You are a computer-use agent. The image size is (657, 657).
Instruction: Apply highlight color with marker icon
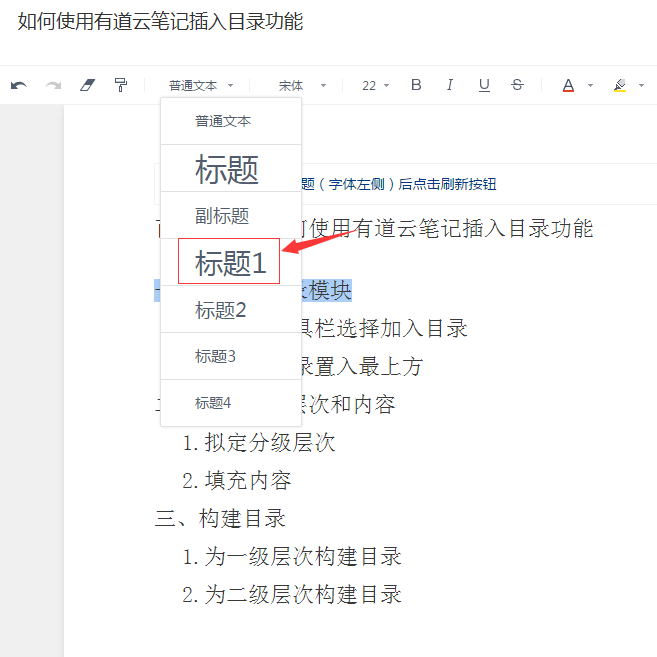coord(620,85)
